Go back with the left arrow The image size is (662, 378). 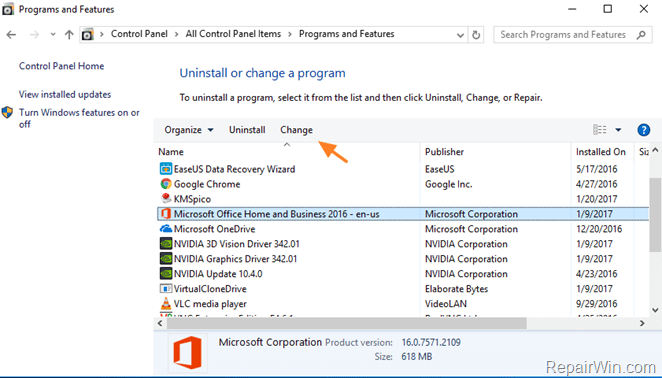pyautogui.click(x=11, y=35)
